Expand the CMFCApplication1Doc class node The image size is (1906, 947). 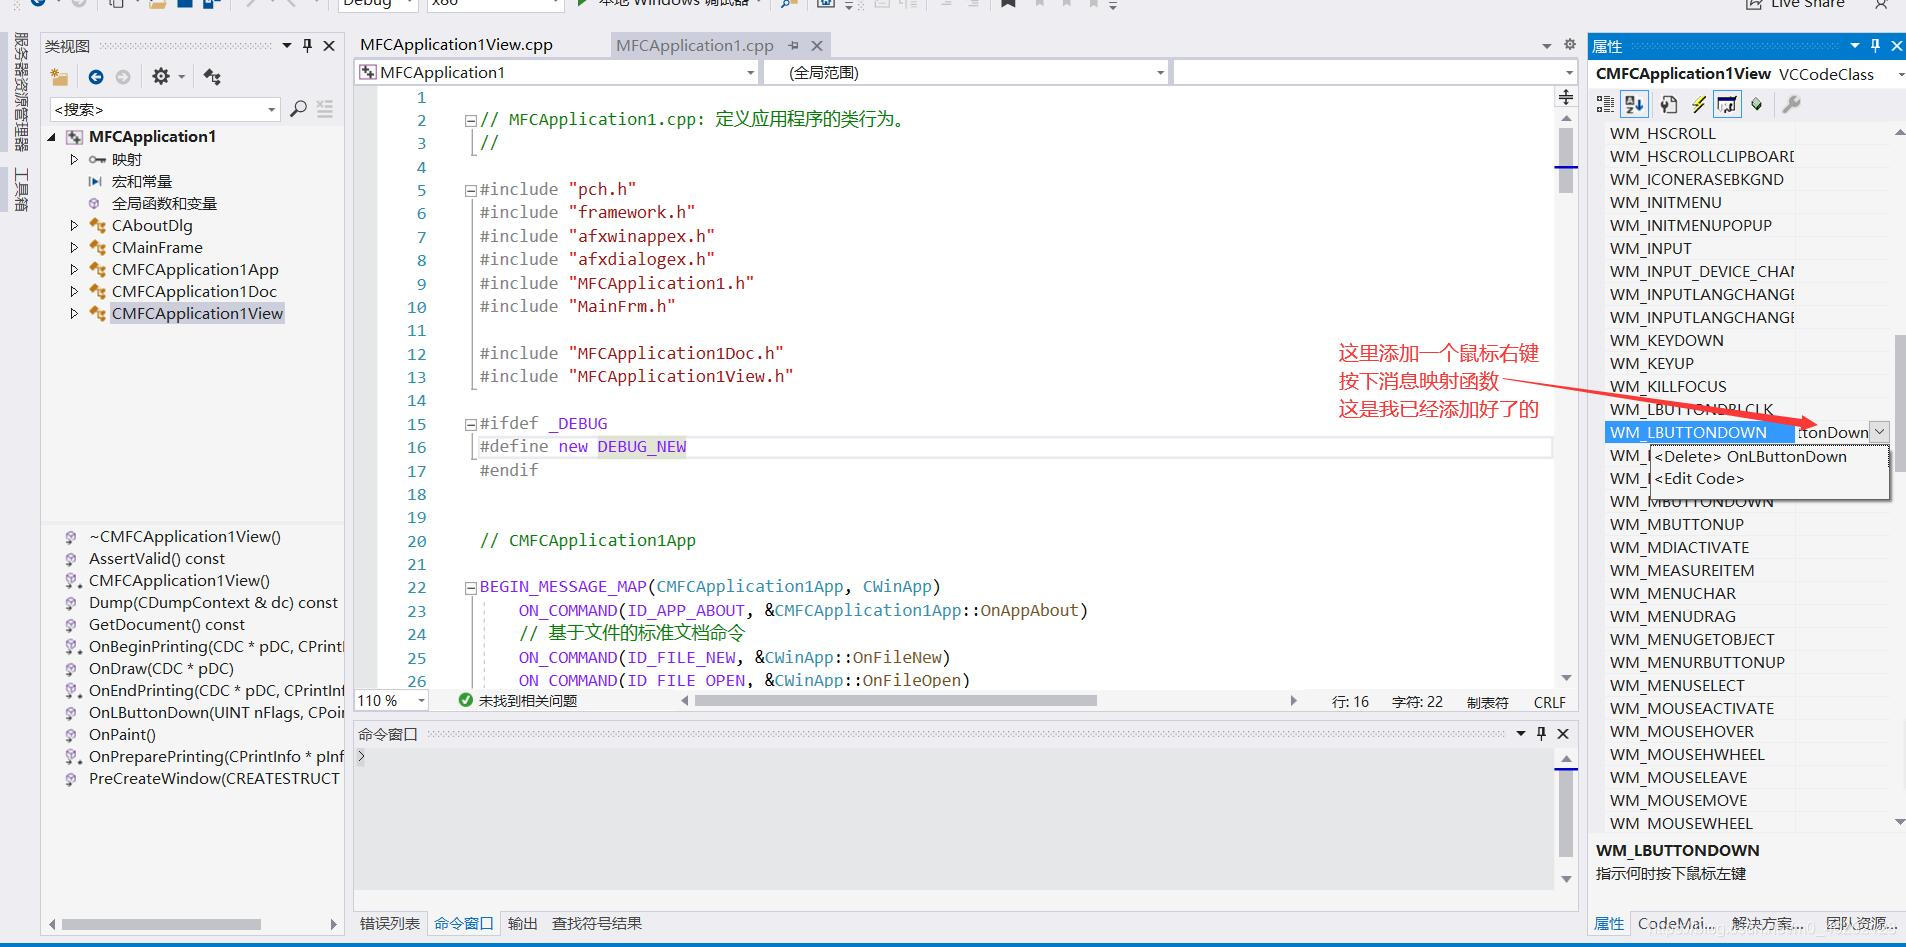point(73,291)
